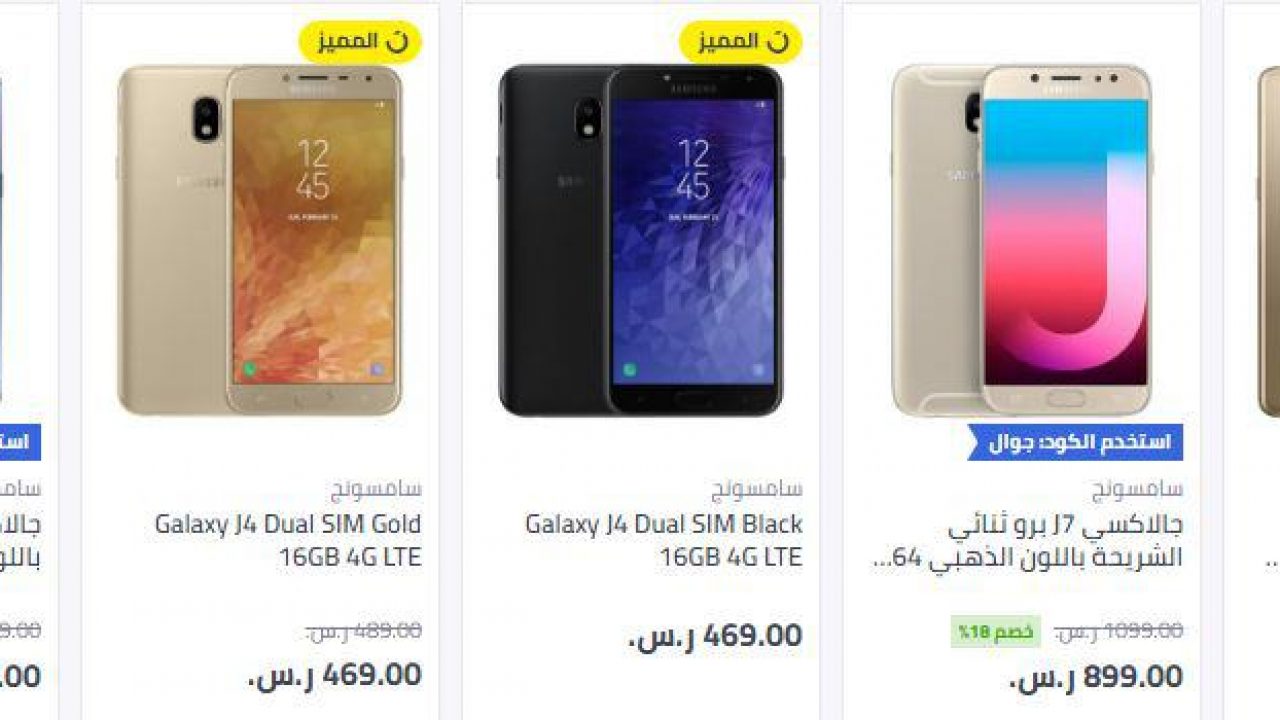
Task: Click the استخدم الكود: جوال promo banner
Action: (x=1075, y=442)
